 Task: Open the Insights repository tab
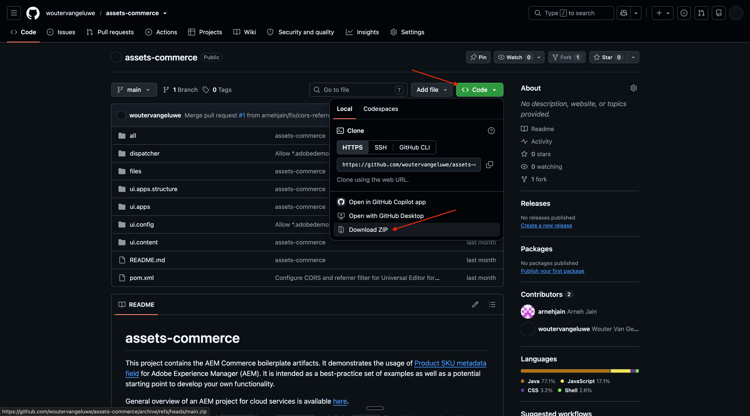[363, 32]
